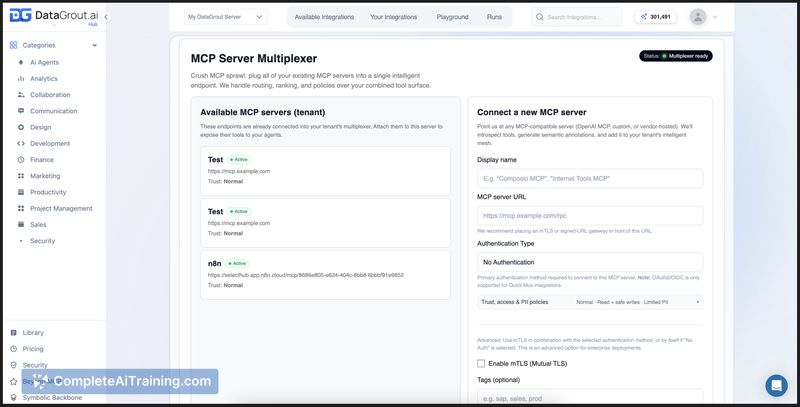Expand Trust, access & PII policies
This screenshot has height=407, width=800.
589,301
